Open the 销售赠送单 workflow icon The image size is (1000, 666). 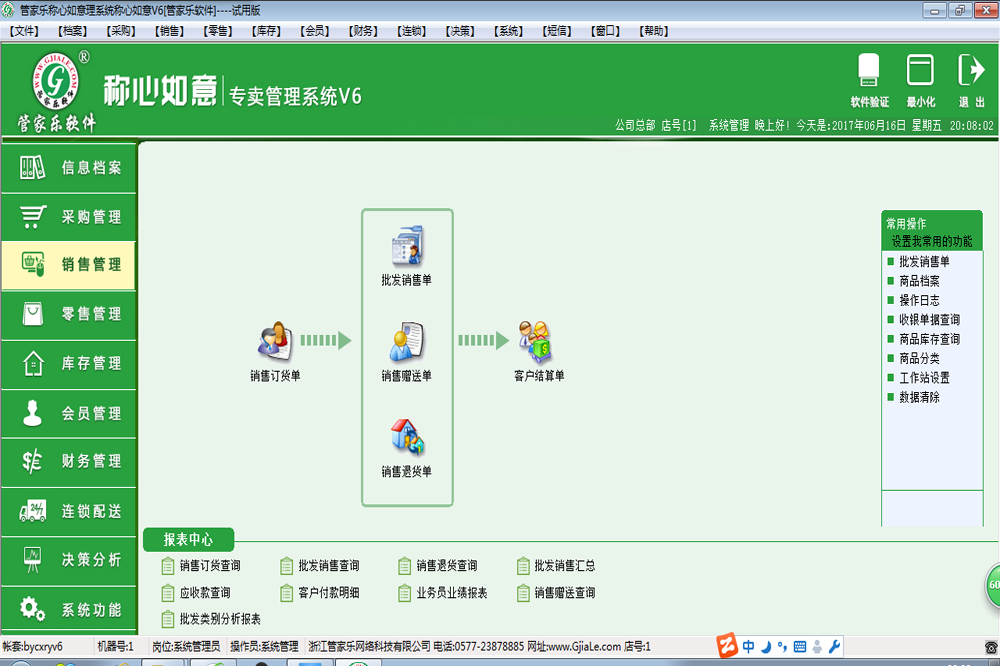[x=407, y=352]
